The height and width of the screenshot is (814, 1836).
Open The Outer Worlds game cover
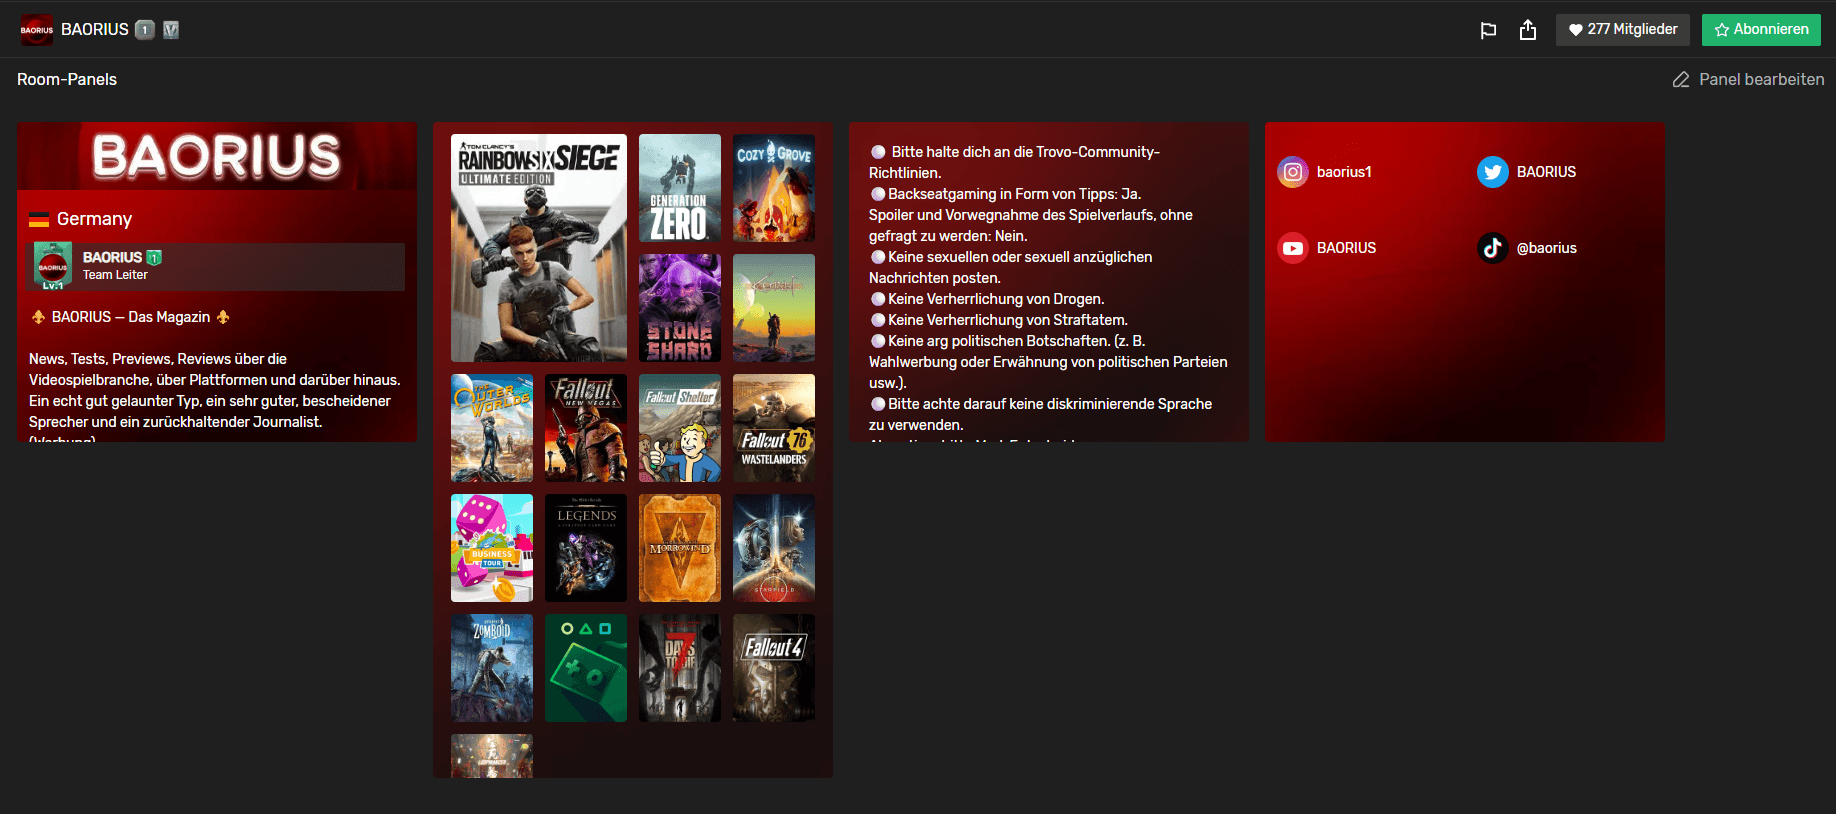pos(492,428)
